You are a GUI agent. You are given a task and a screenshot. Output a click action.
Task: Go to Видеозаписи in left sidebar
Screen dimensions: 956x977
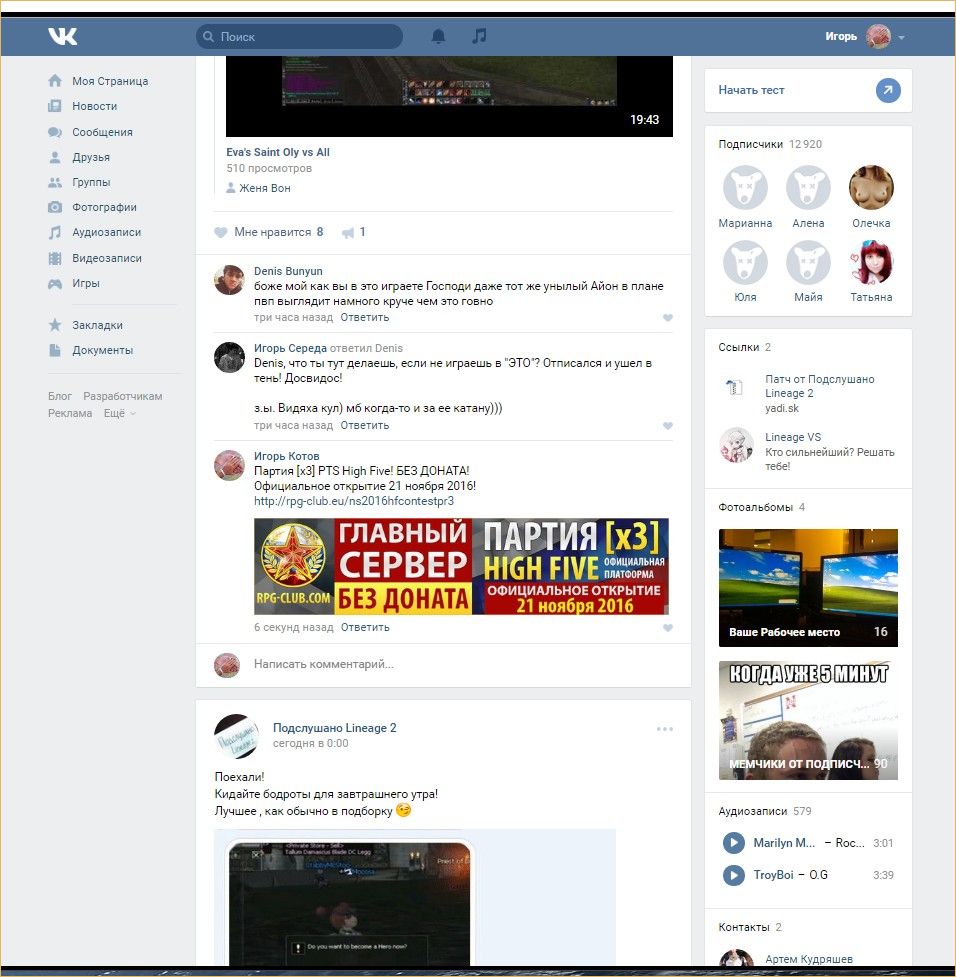[x=106, y=258]
